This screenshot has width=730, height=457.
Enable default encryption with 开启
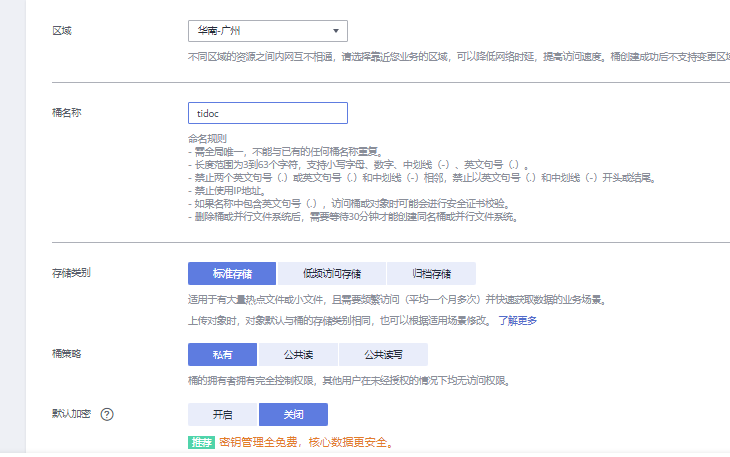click(222, 414)
